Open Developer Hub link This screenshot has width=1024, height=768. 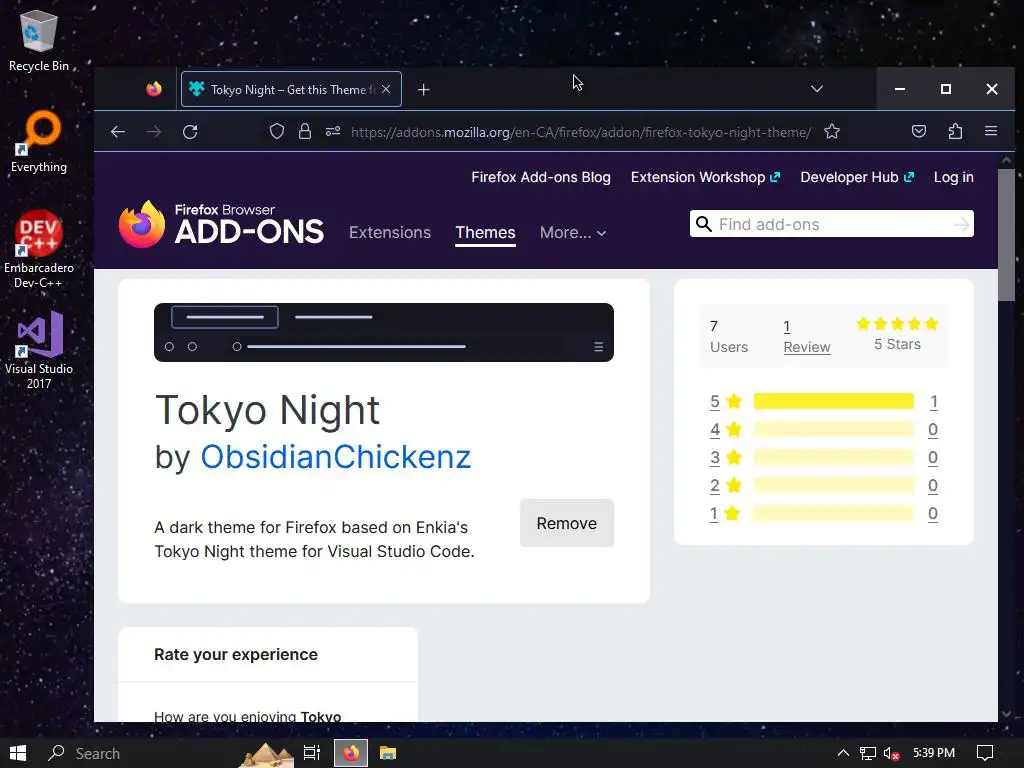click(x=857, y=177)
